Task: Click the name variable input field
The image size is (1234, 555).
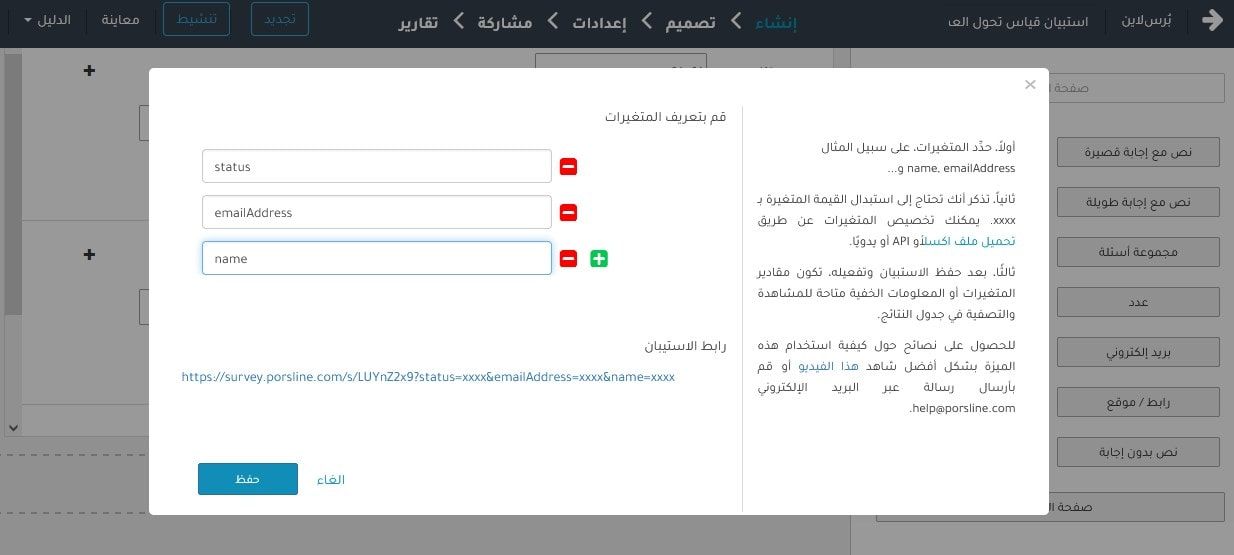Action: [x=377, y=258]
